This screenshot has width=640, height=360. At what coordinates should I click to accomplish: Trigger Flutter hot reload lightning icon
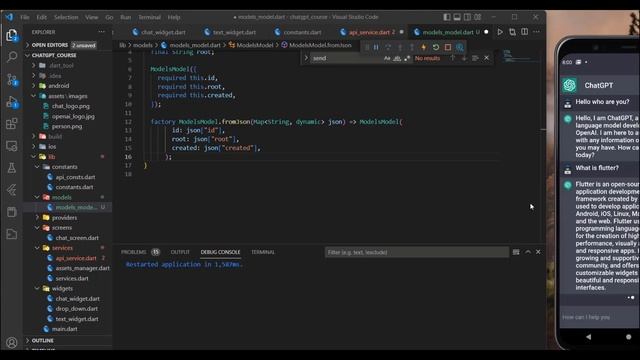pyautogui.click(x=423, y=47)
